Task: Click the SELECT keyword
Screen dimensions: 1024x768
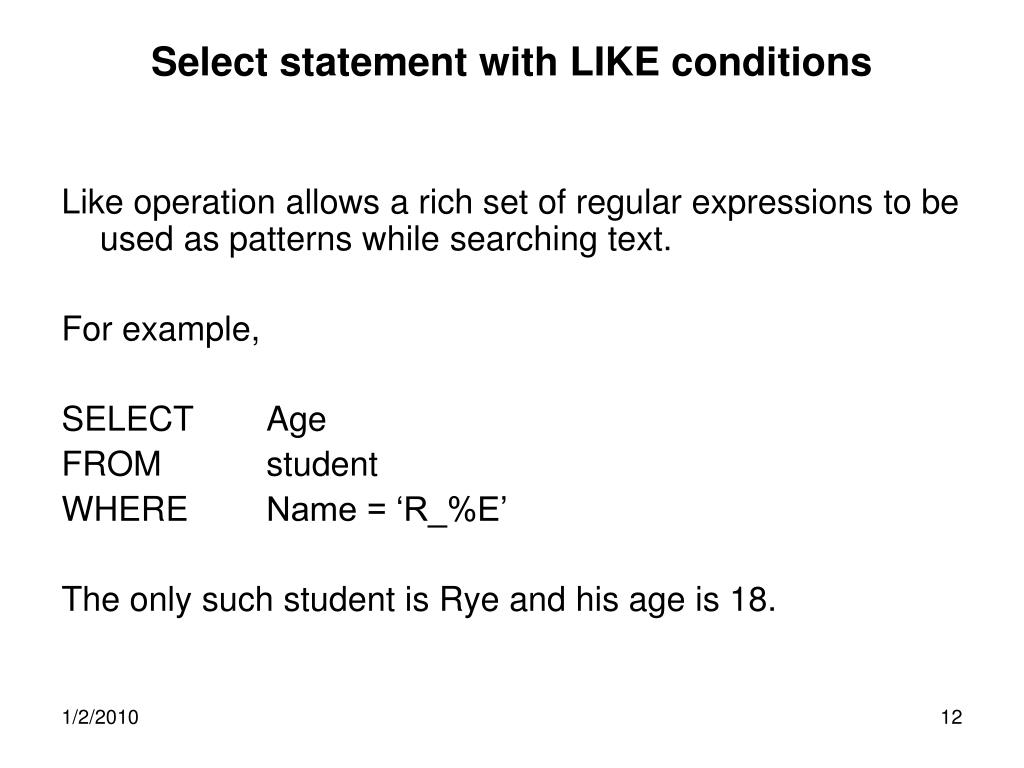Action: point(127,419)
